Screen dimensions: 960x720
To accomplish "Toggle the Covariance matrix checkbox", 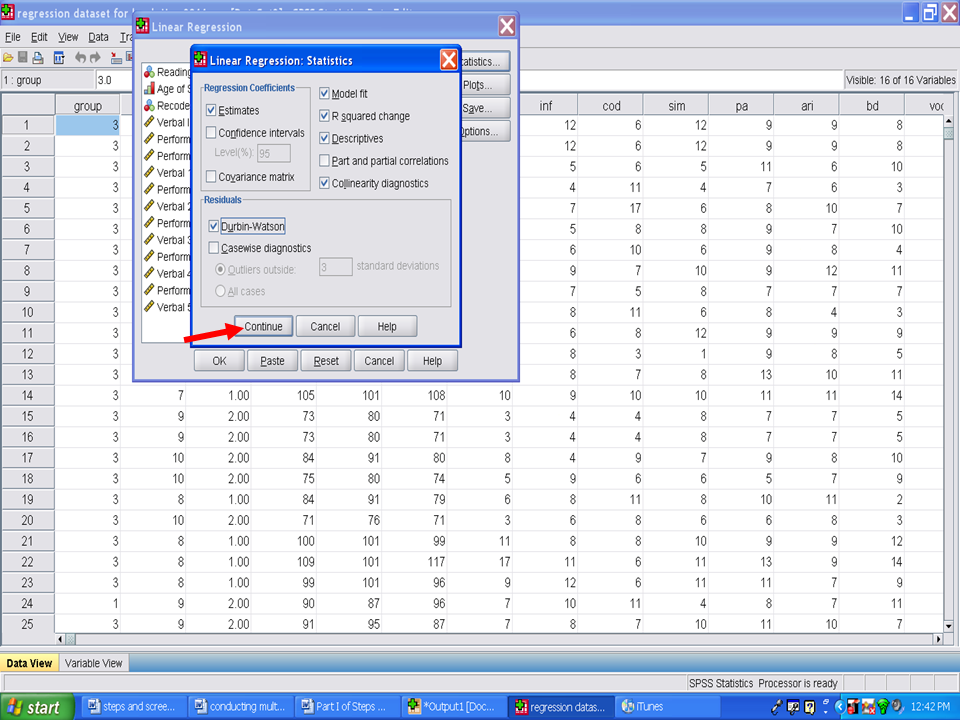I will [211, 177].
